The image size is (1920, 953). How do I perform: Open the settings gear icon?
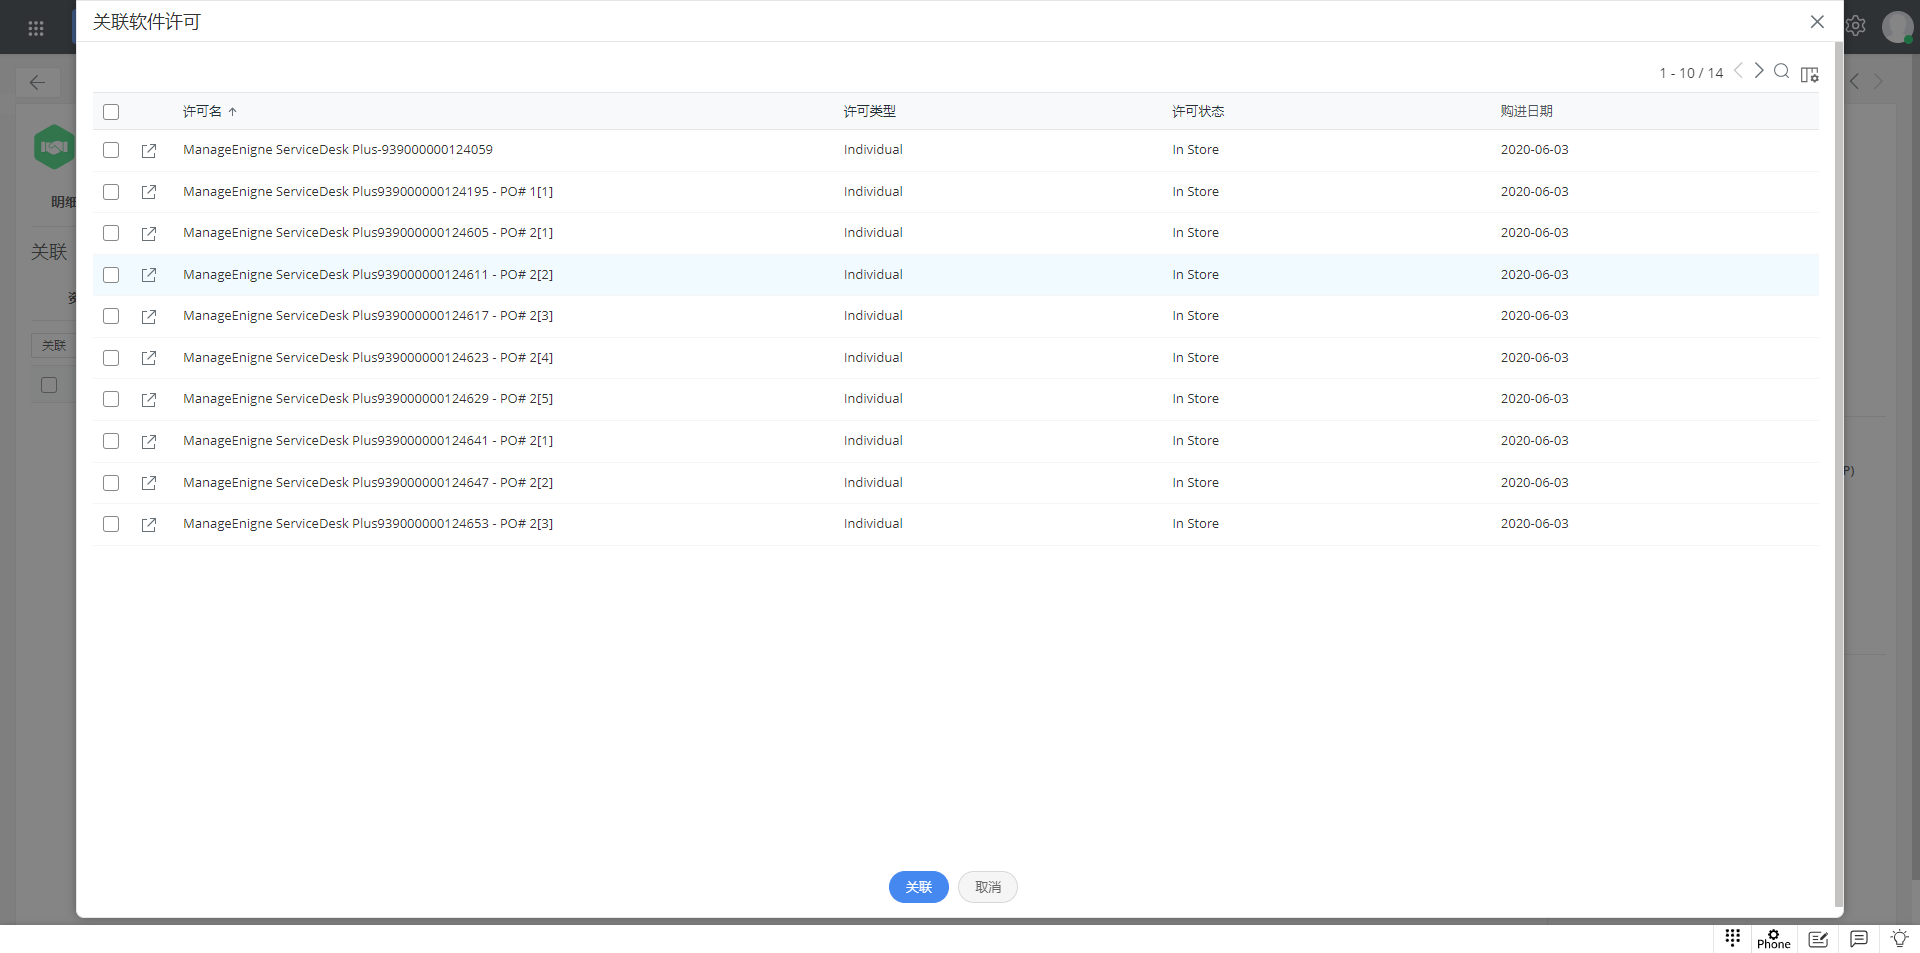[1856, 26]
